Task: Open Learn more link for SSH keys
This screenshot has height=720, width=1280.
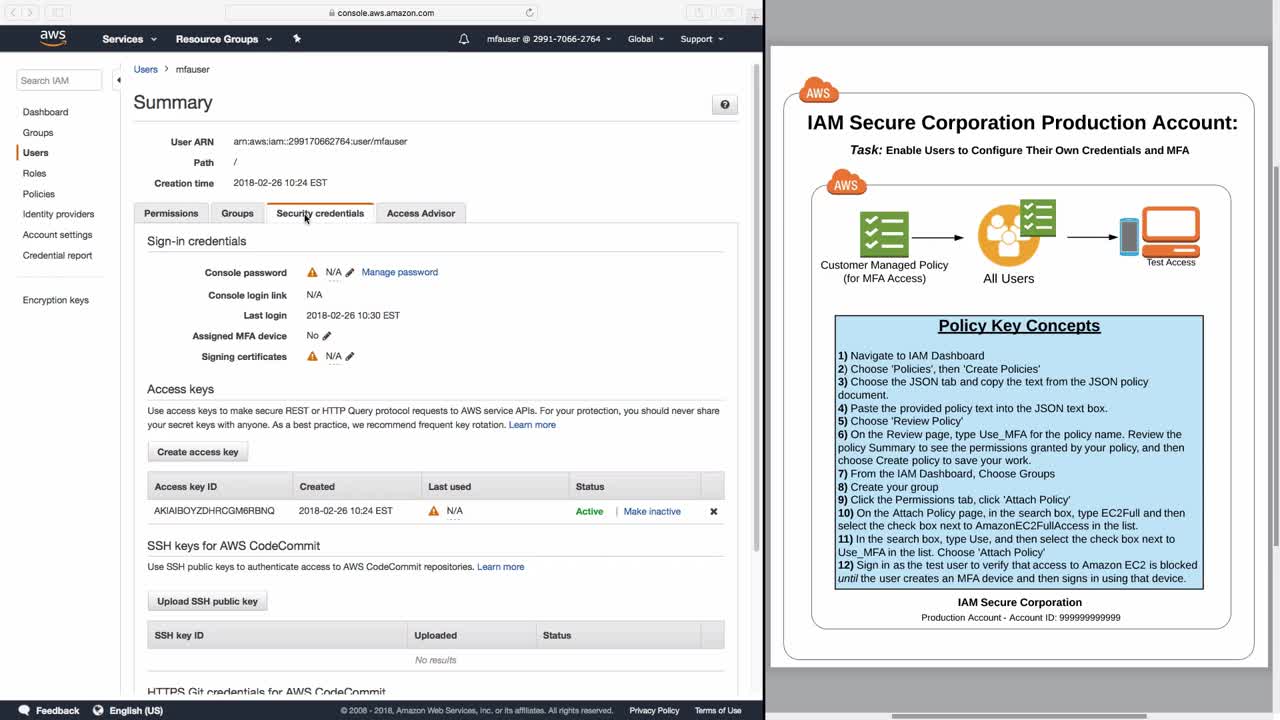Action: click(x=501, y=567)
